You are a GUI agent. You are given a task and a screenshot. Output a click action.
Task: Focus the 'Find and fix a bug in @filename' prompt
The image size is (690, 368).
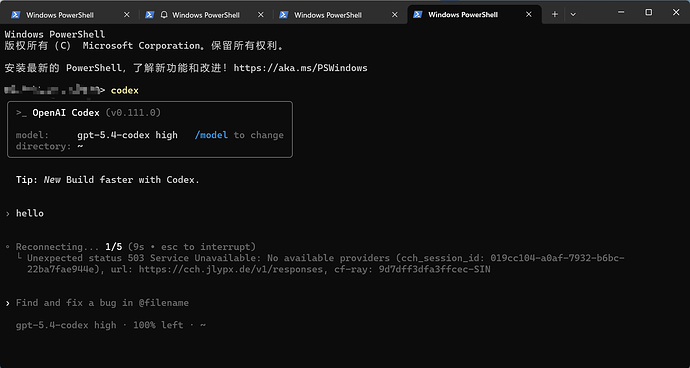click(x=102, y=303)
